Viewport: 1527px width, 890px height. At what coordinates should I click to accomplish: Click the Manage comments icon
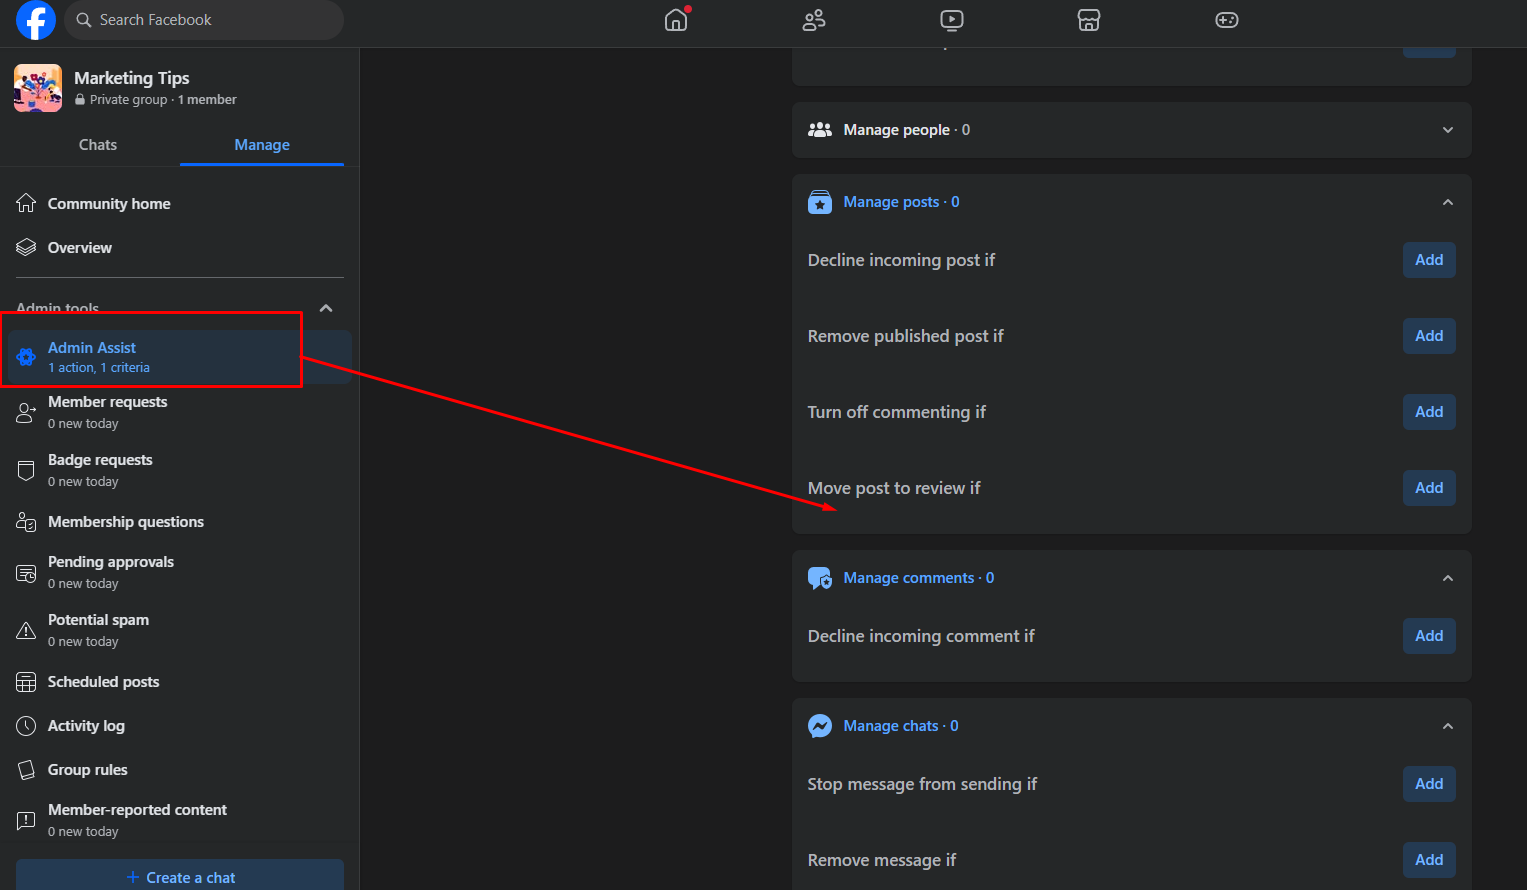820,578
